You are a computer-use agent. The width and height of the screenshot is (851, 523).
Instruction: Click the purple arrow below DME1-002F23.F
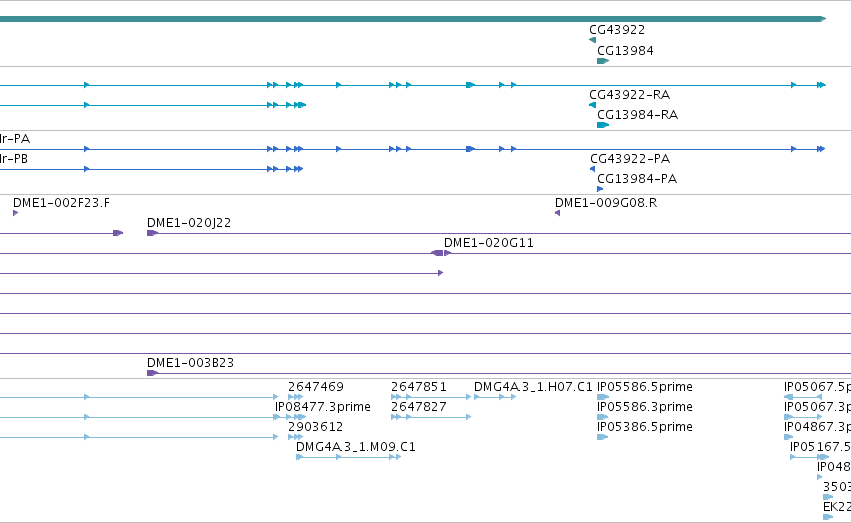pyautogui.click(x=16, y=213)
